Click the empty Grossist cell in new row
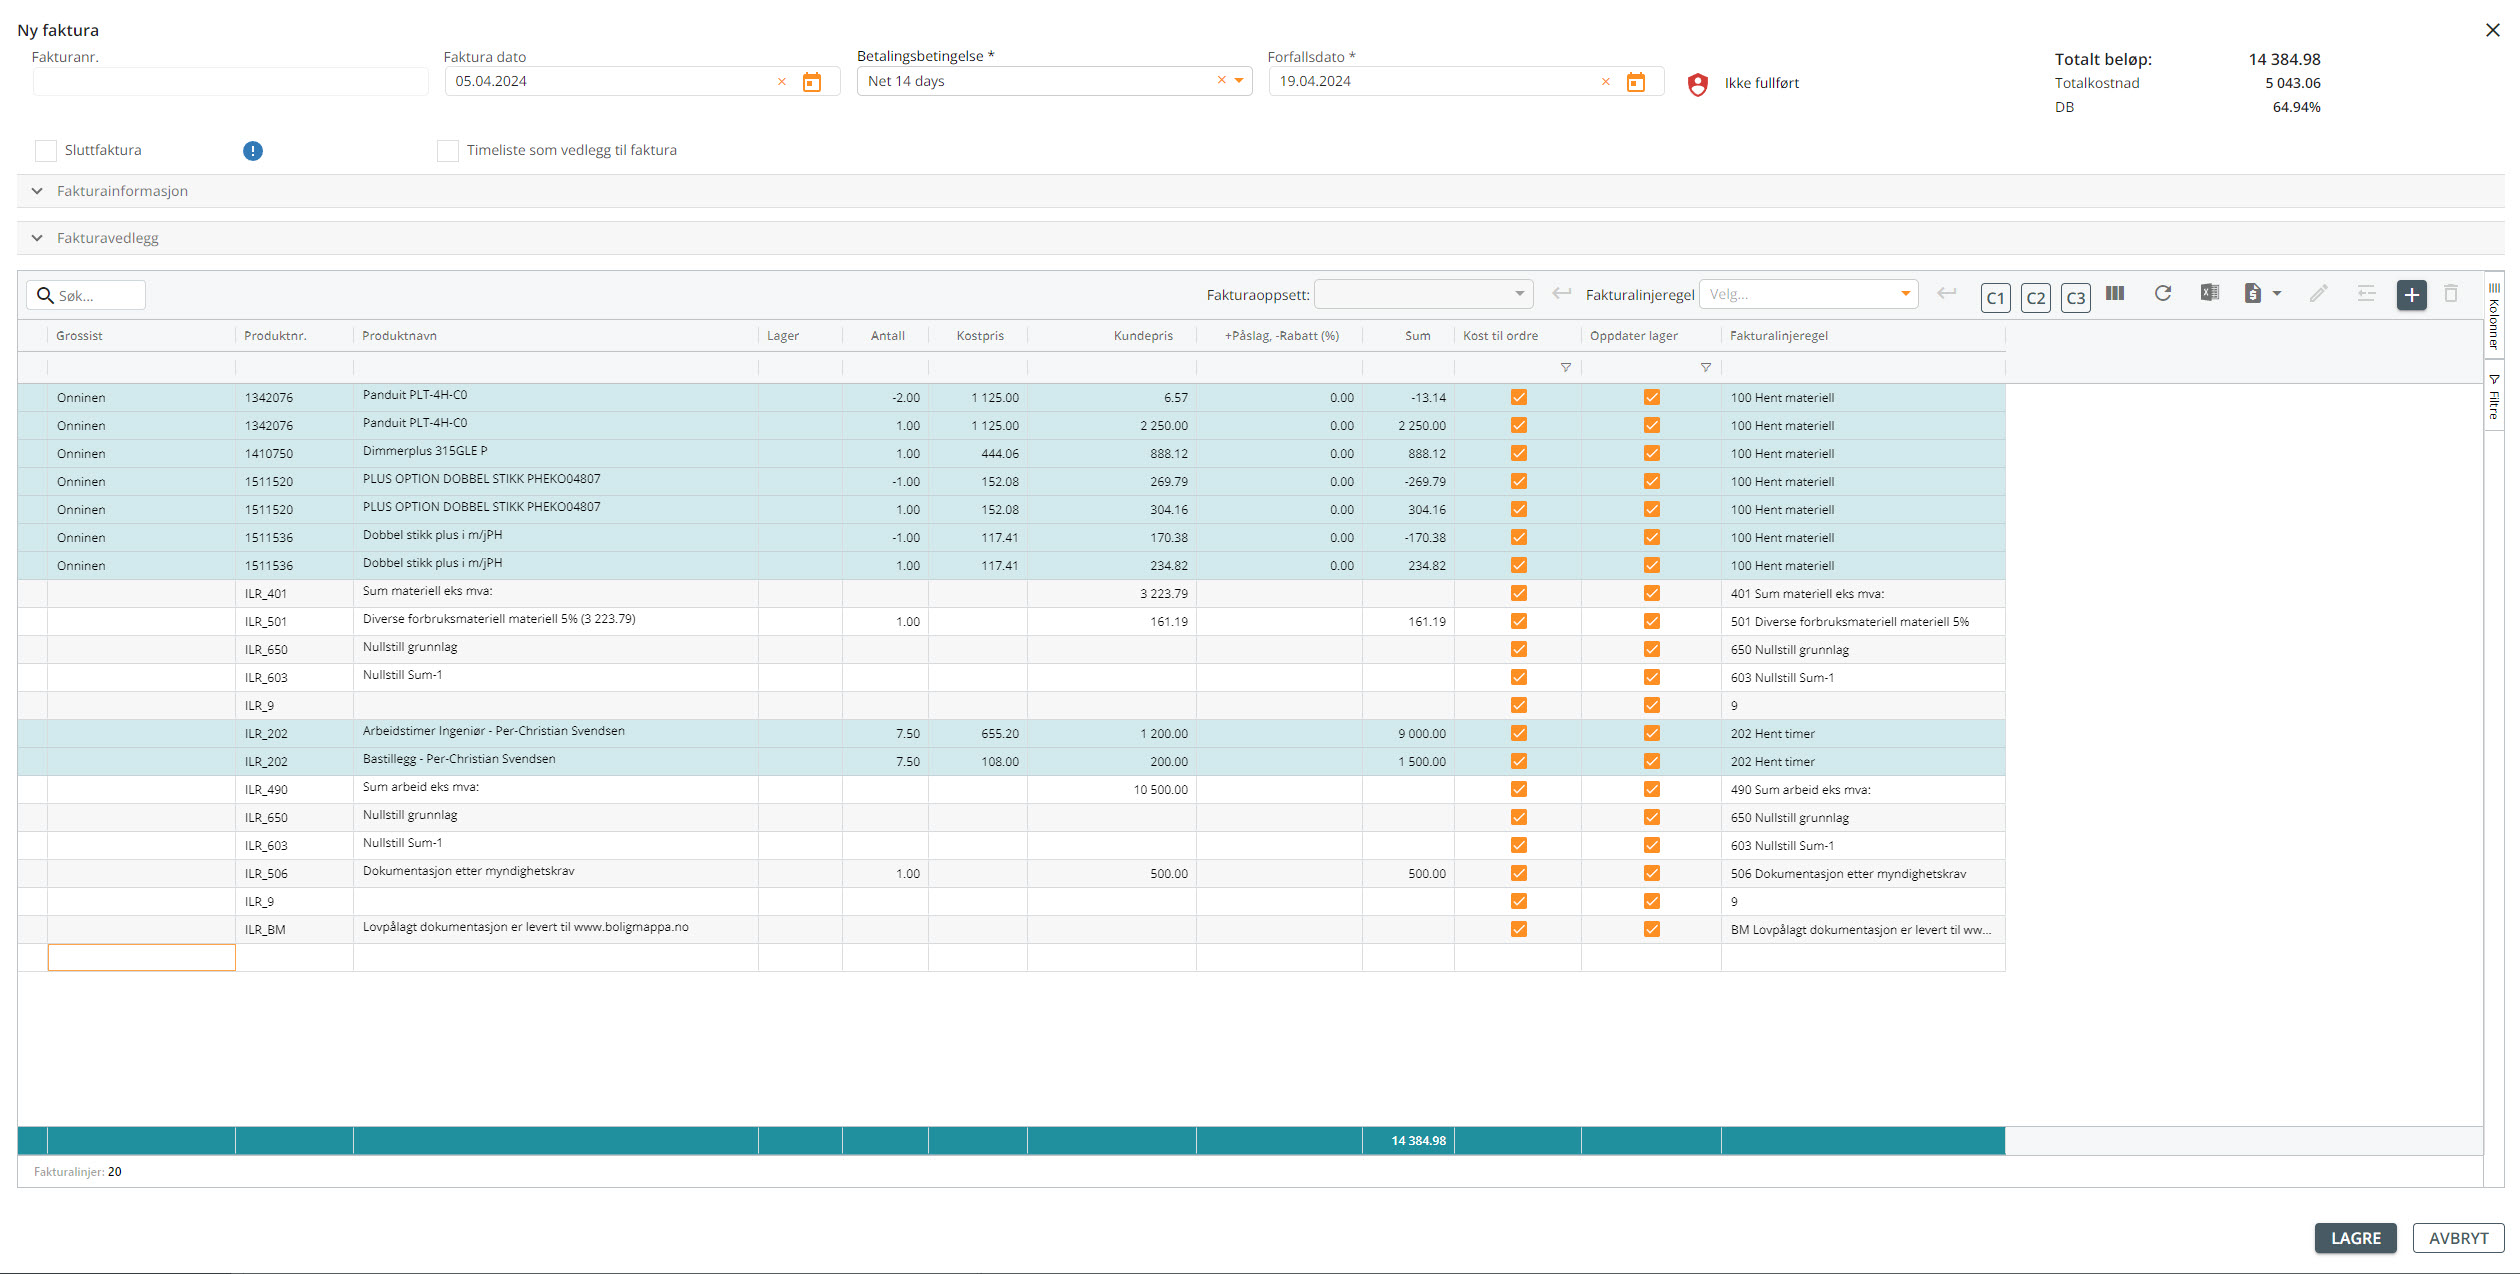The width and height of the screenshot is (2520, 1274). (141, 958)
